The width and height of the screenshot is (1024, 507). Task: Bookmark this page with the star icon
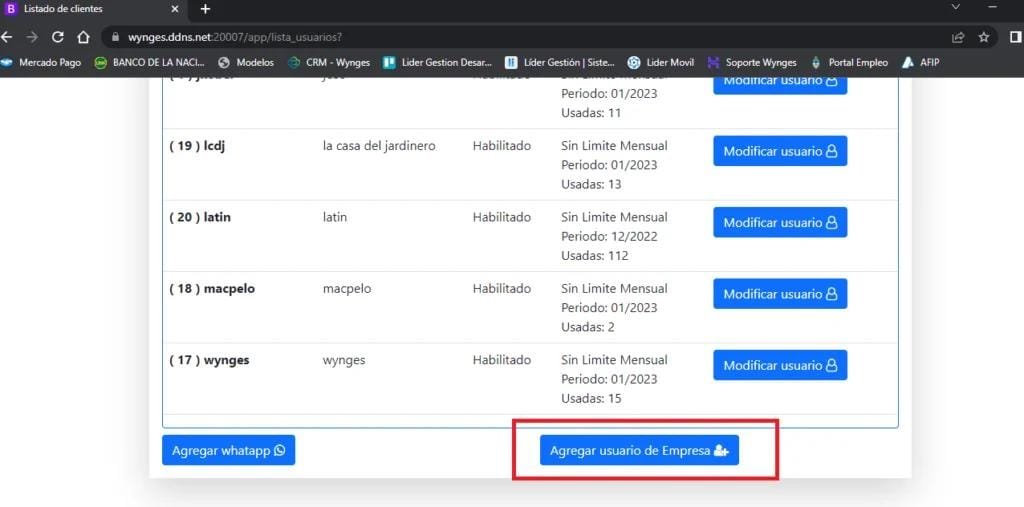click(x=984, y=37)
